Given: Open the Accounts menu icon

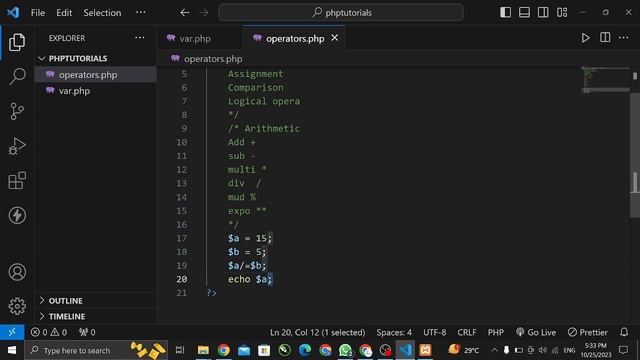Looking at the screenshot, I should (x=17, y=272).
